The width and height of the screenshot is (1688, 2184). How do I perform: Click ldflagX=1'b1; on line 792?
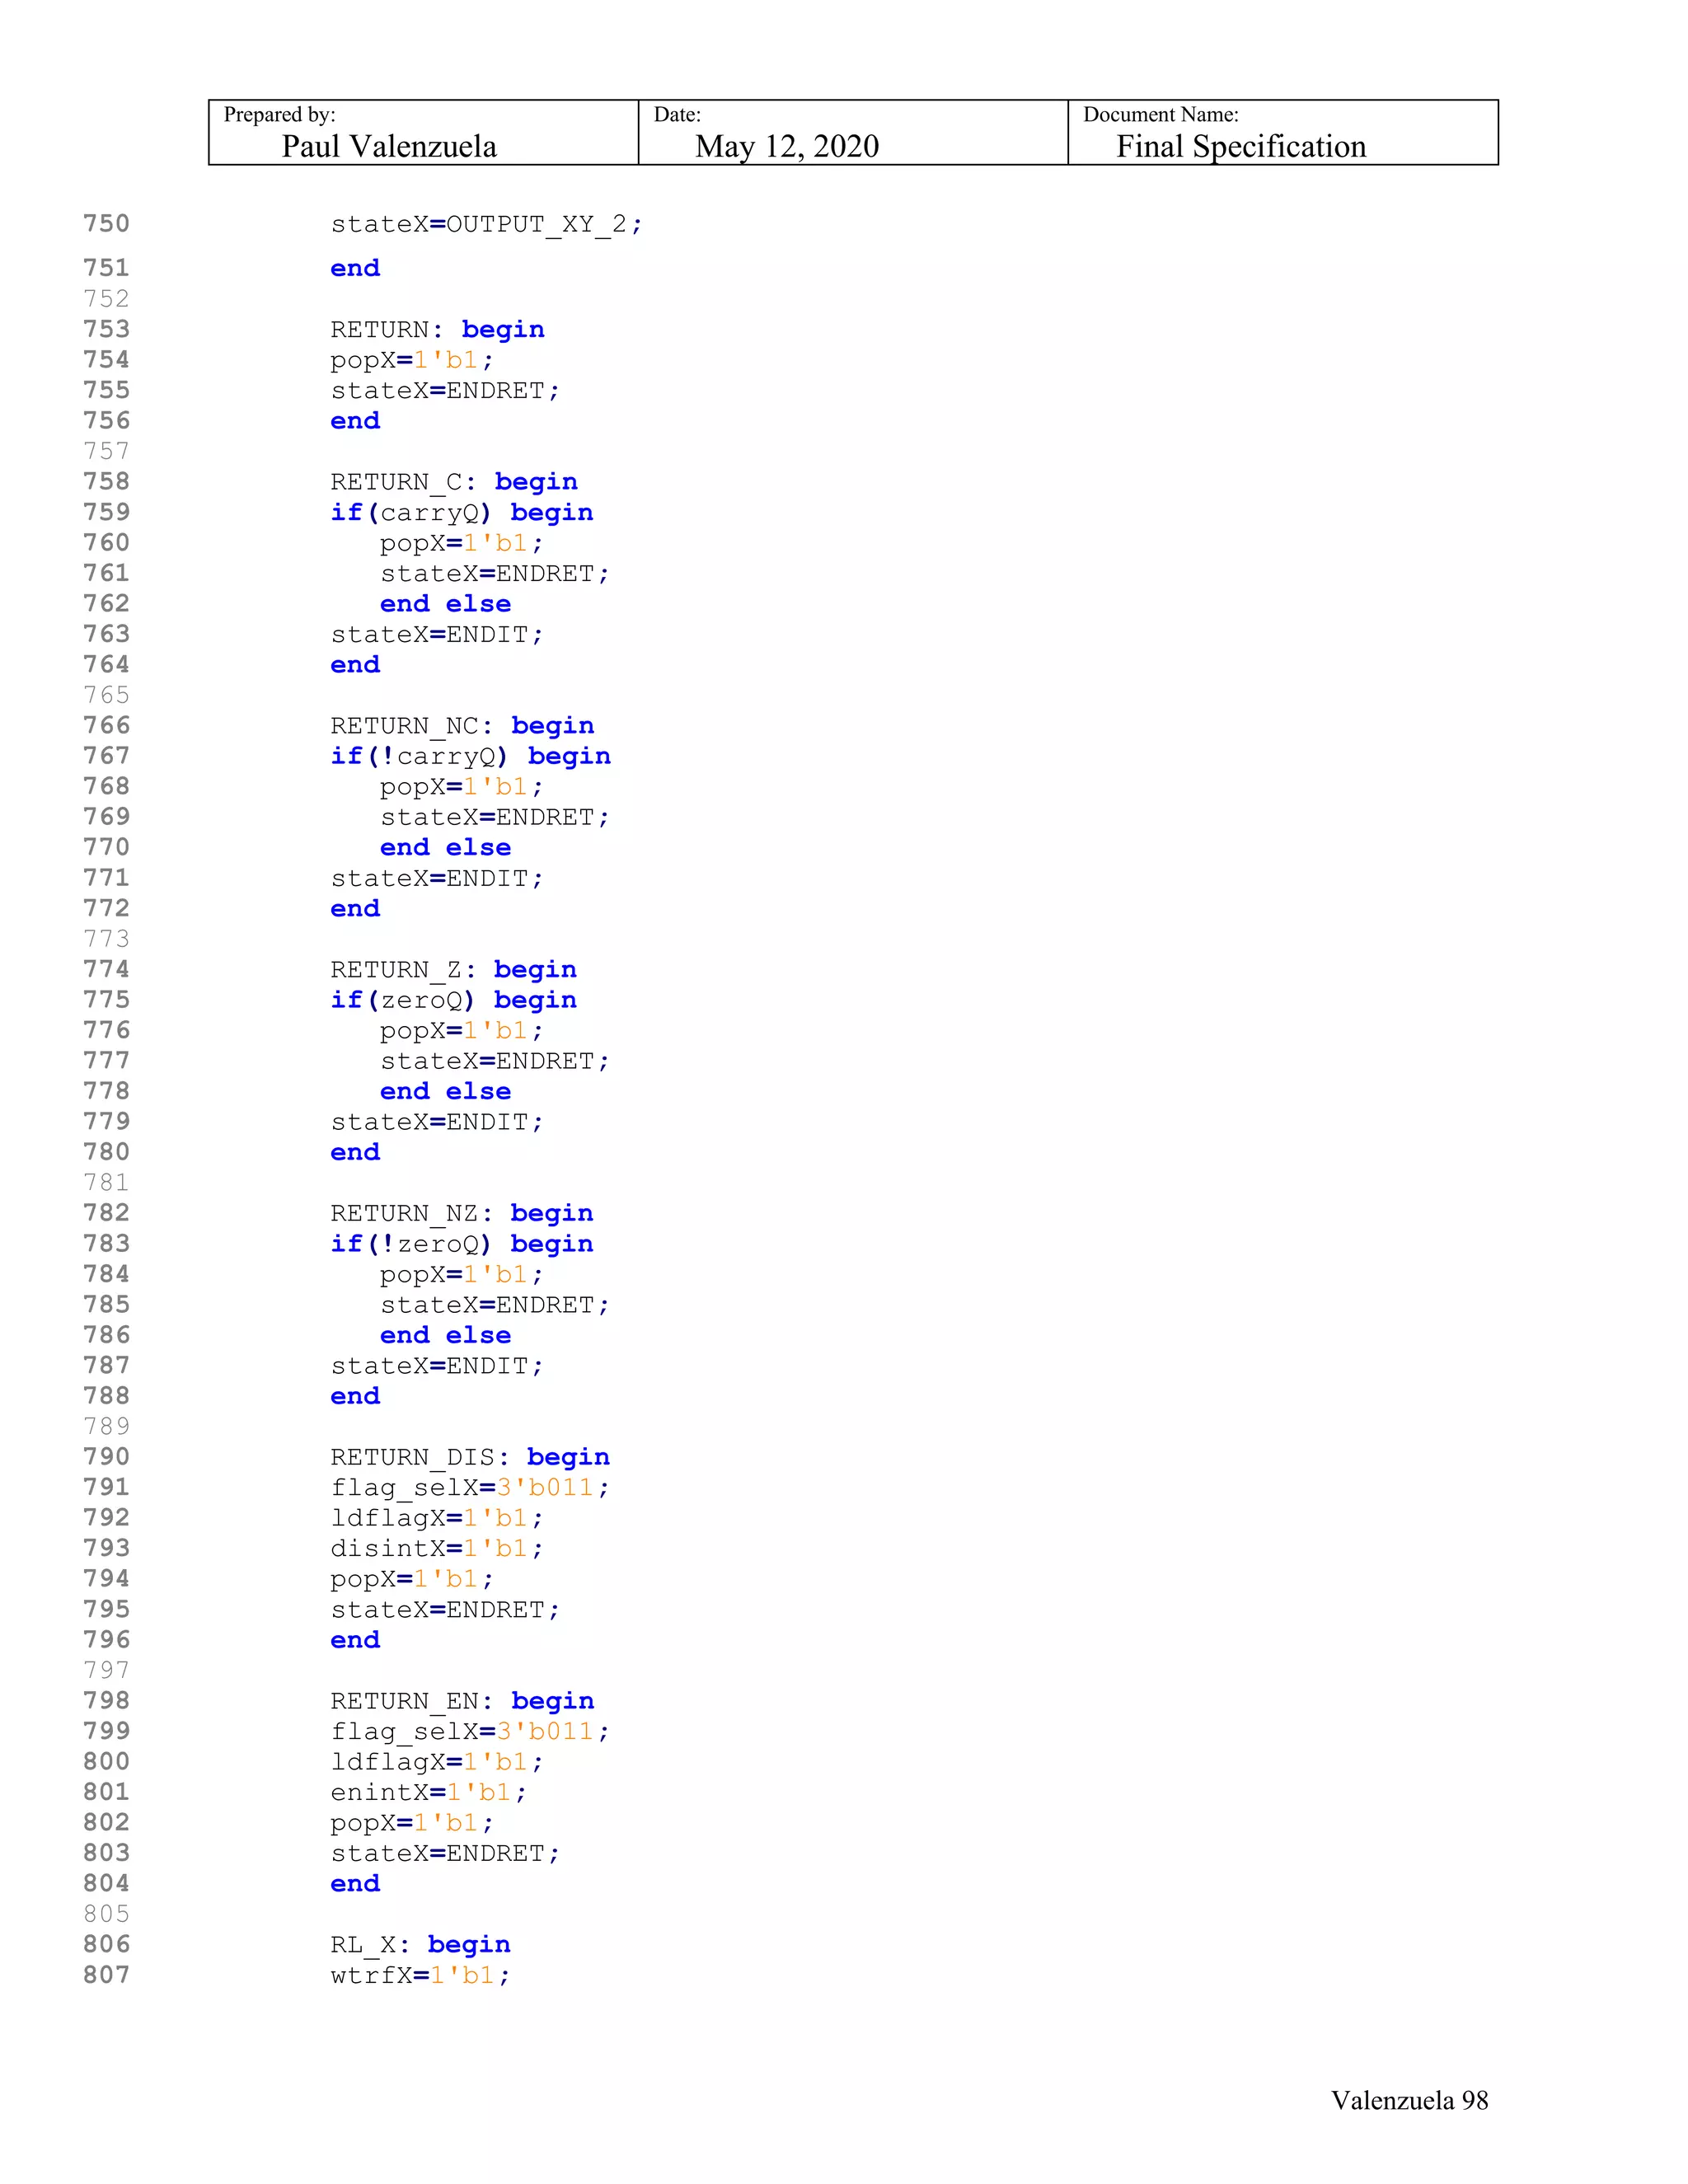click(437, 1518)
